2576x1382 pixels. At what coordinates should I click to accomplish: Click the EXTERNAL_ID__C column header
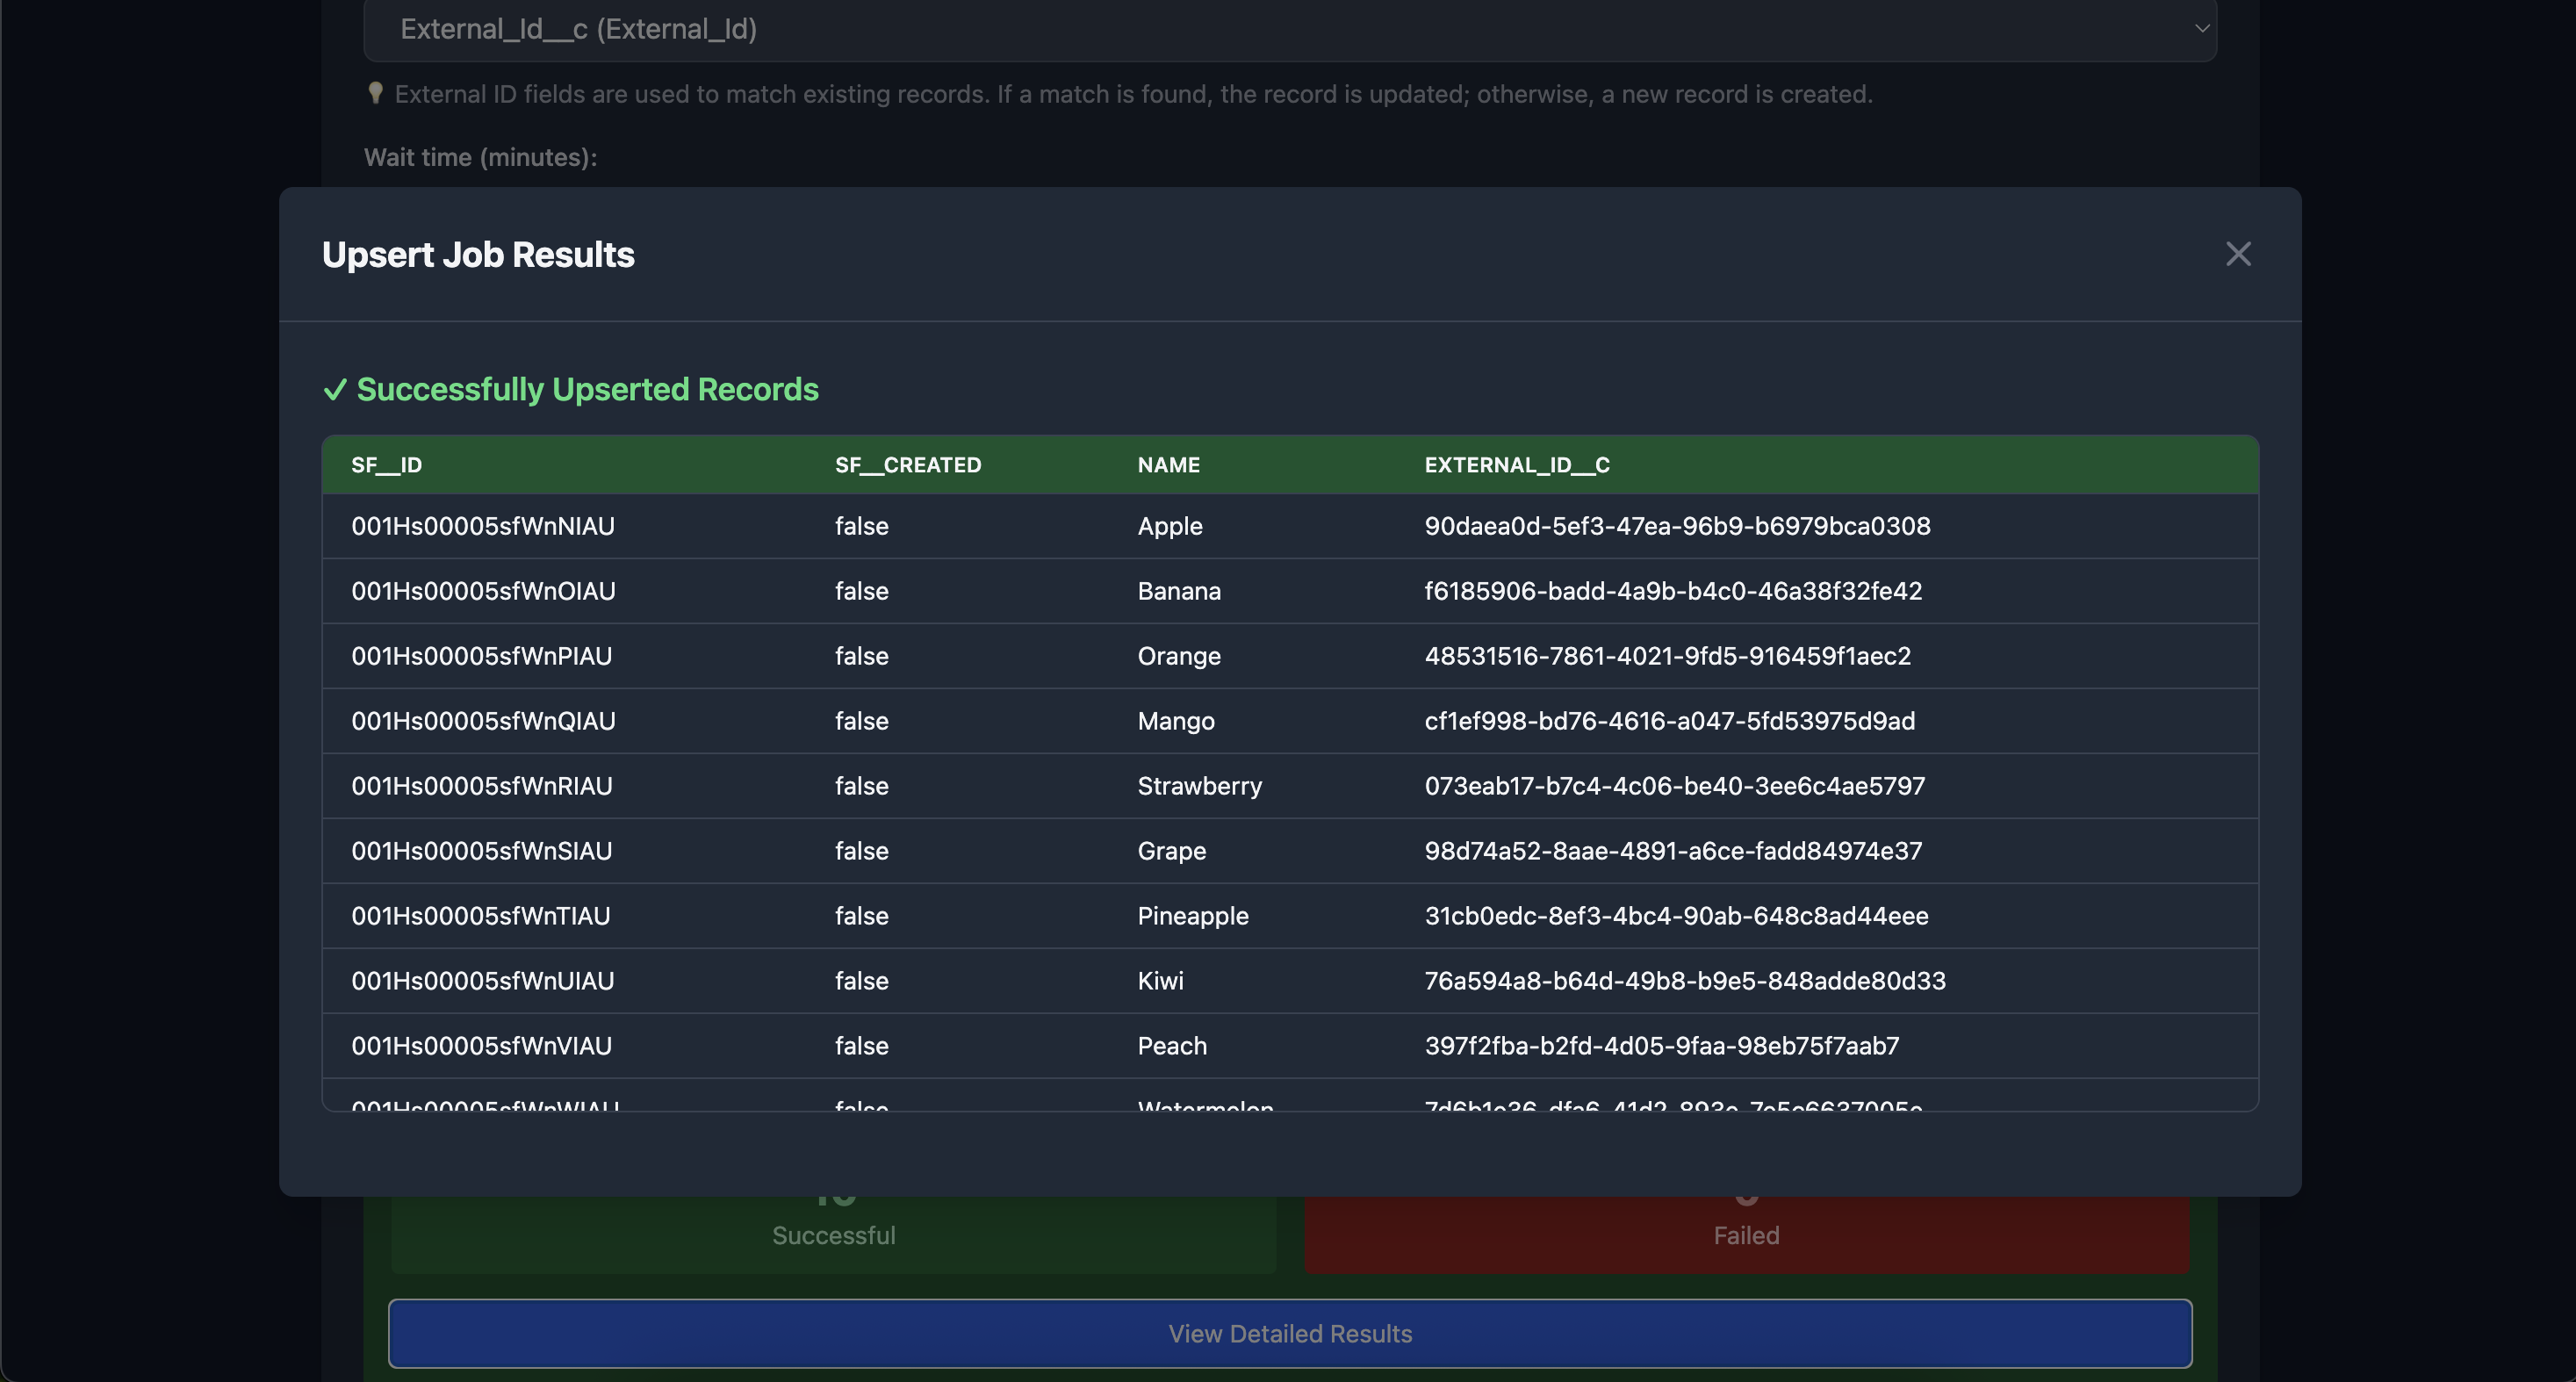click(1516, 465)
